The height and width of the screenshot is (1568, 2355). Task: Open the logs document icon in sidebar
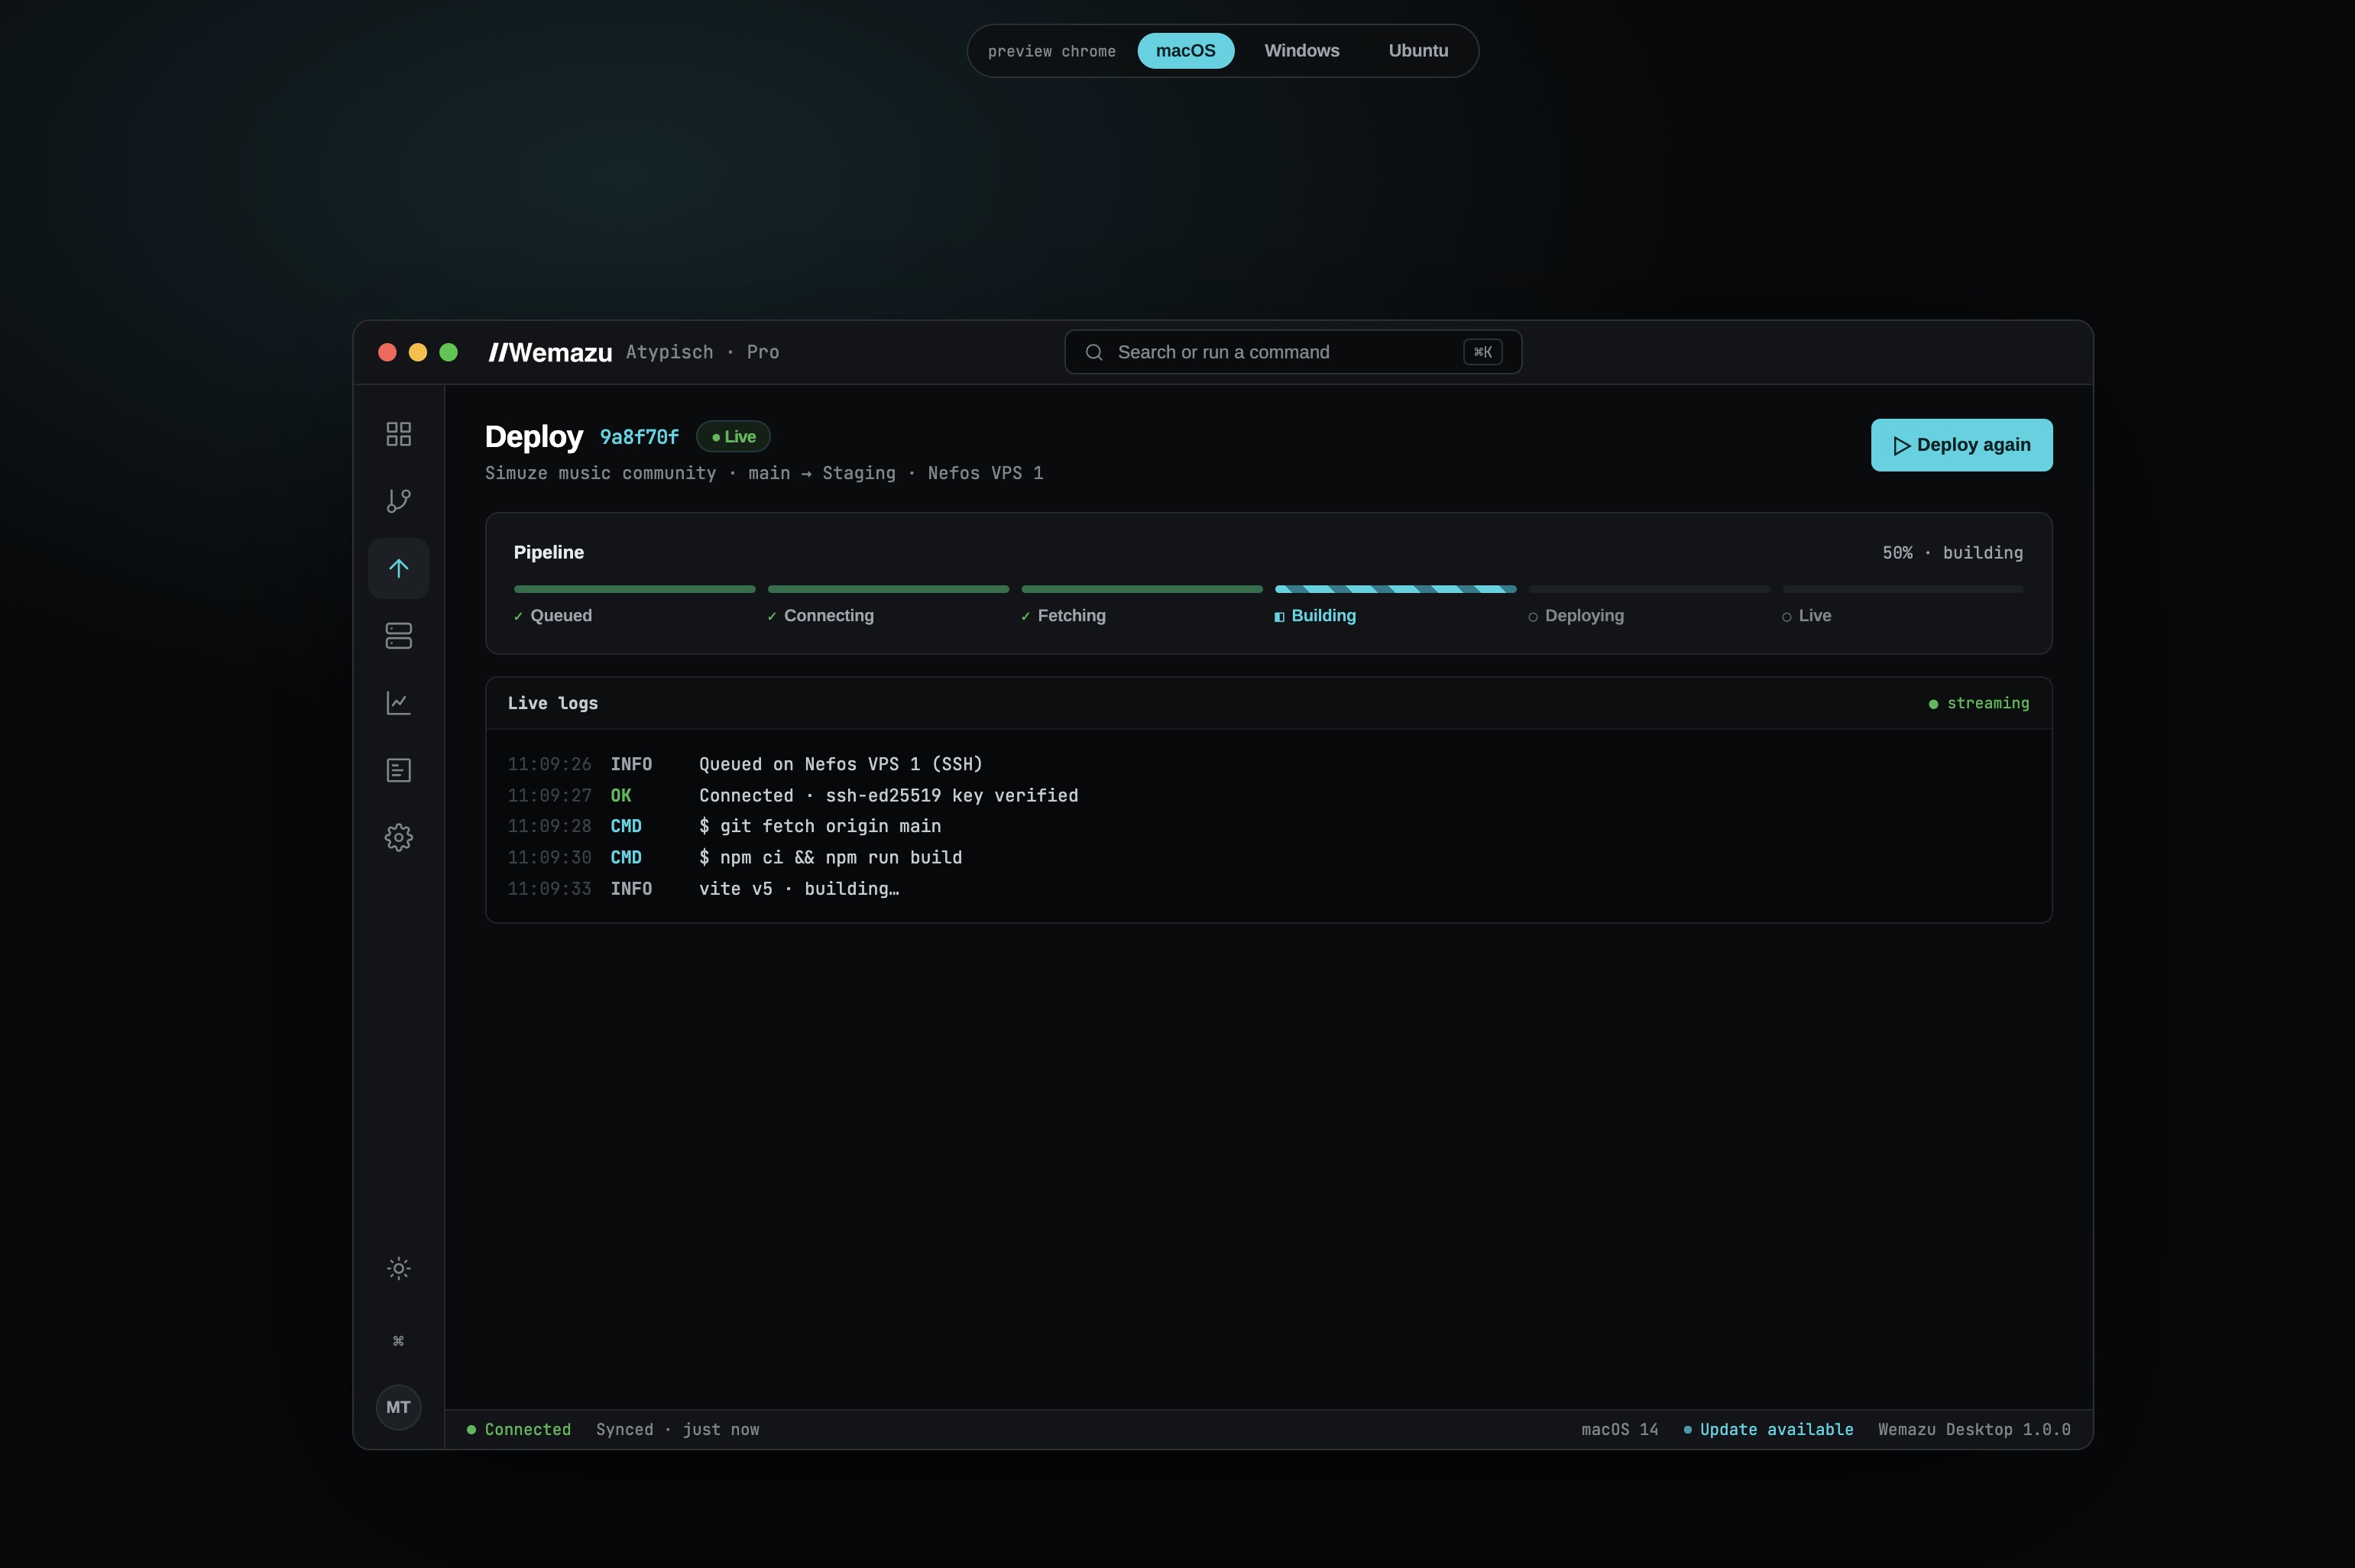398,770
